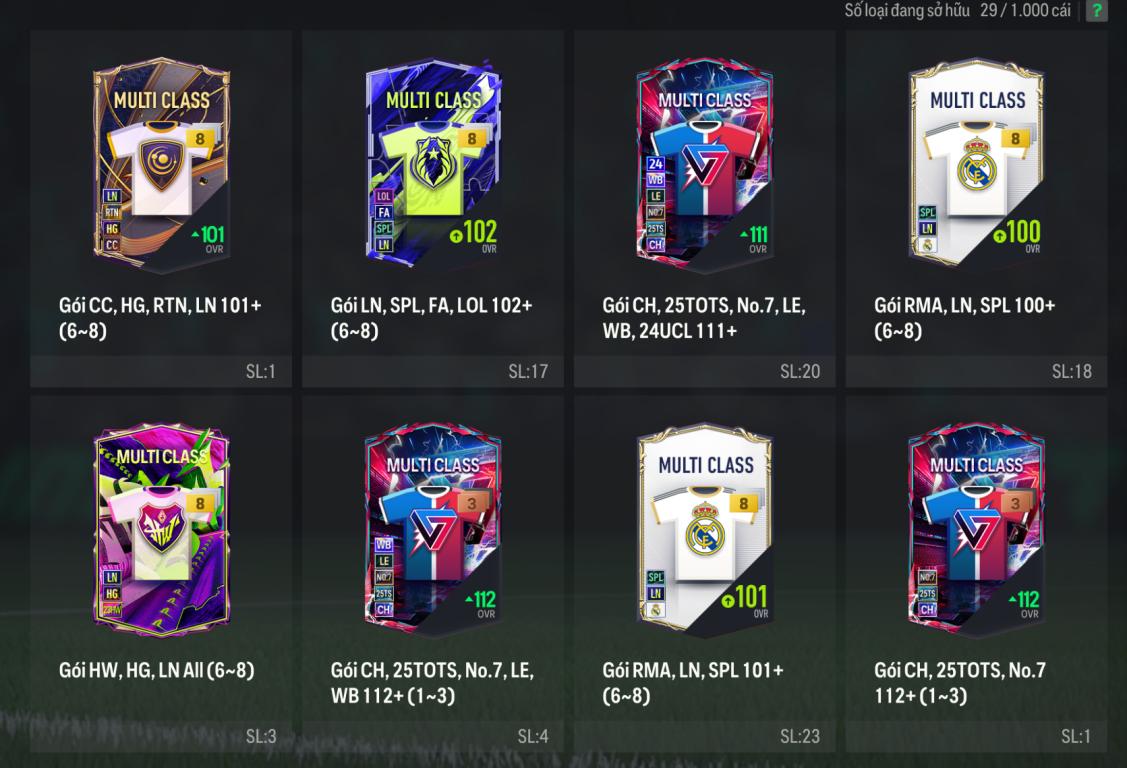
Task: Pick the Real Madrid 101 OVR pack card
Action: pyautogui.click(x=704, y=530)
